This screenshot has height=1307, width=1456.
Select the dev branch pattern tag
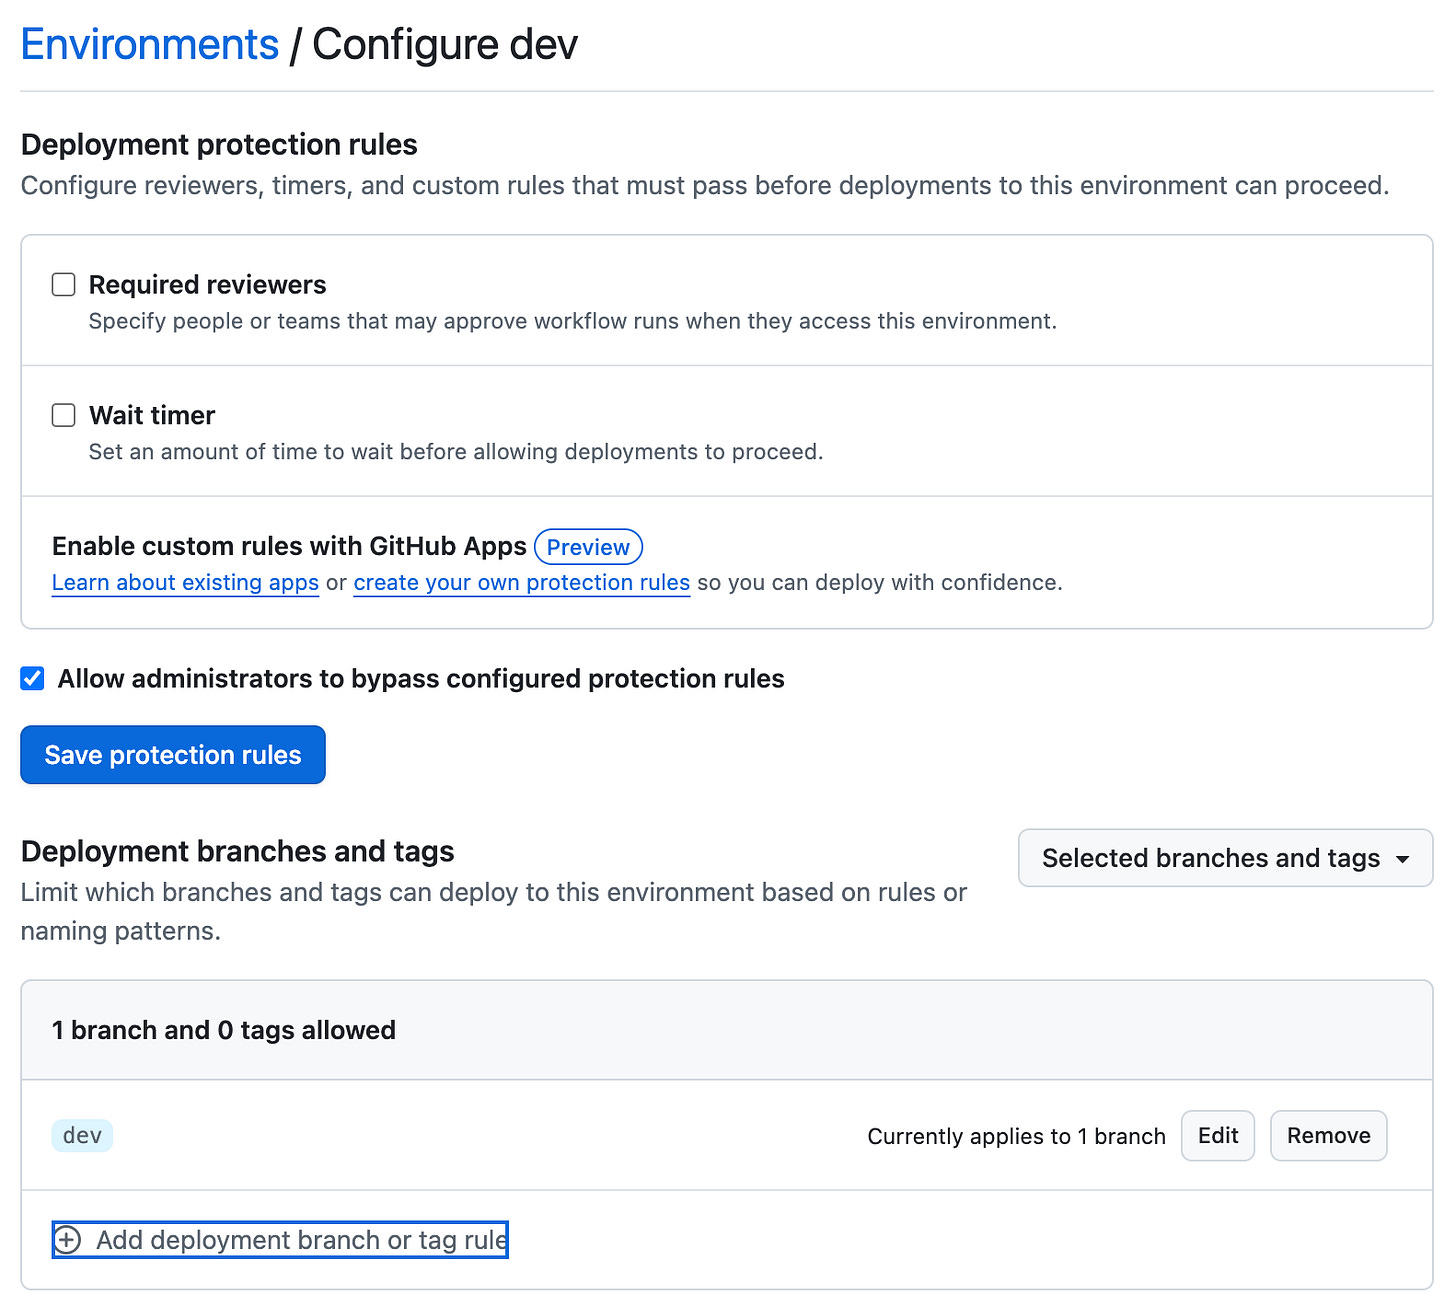(x=82, y=1136)
